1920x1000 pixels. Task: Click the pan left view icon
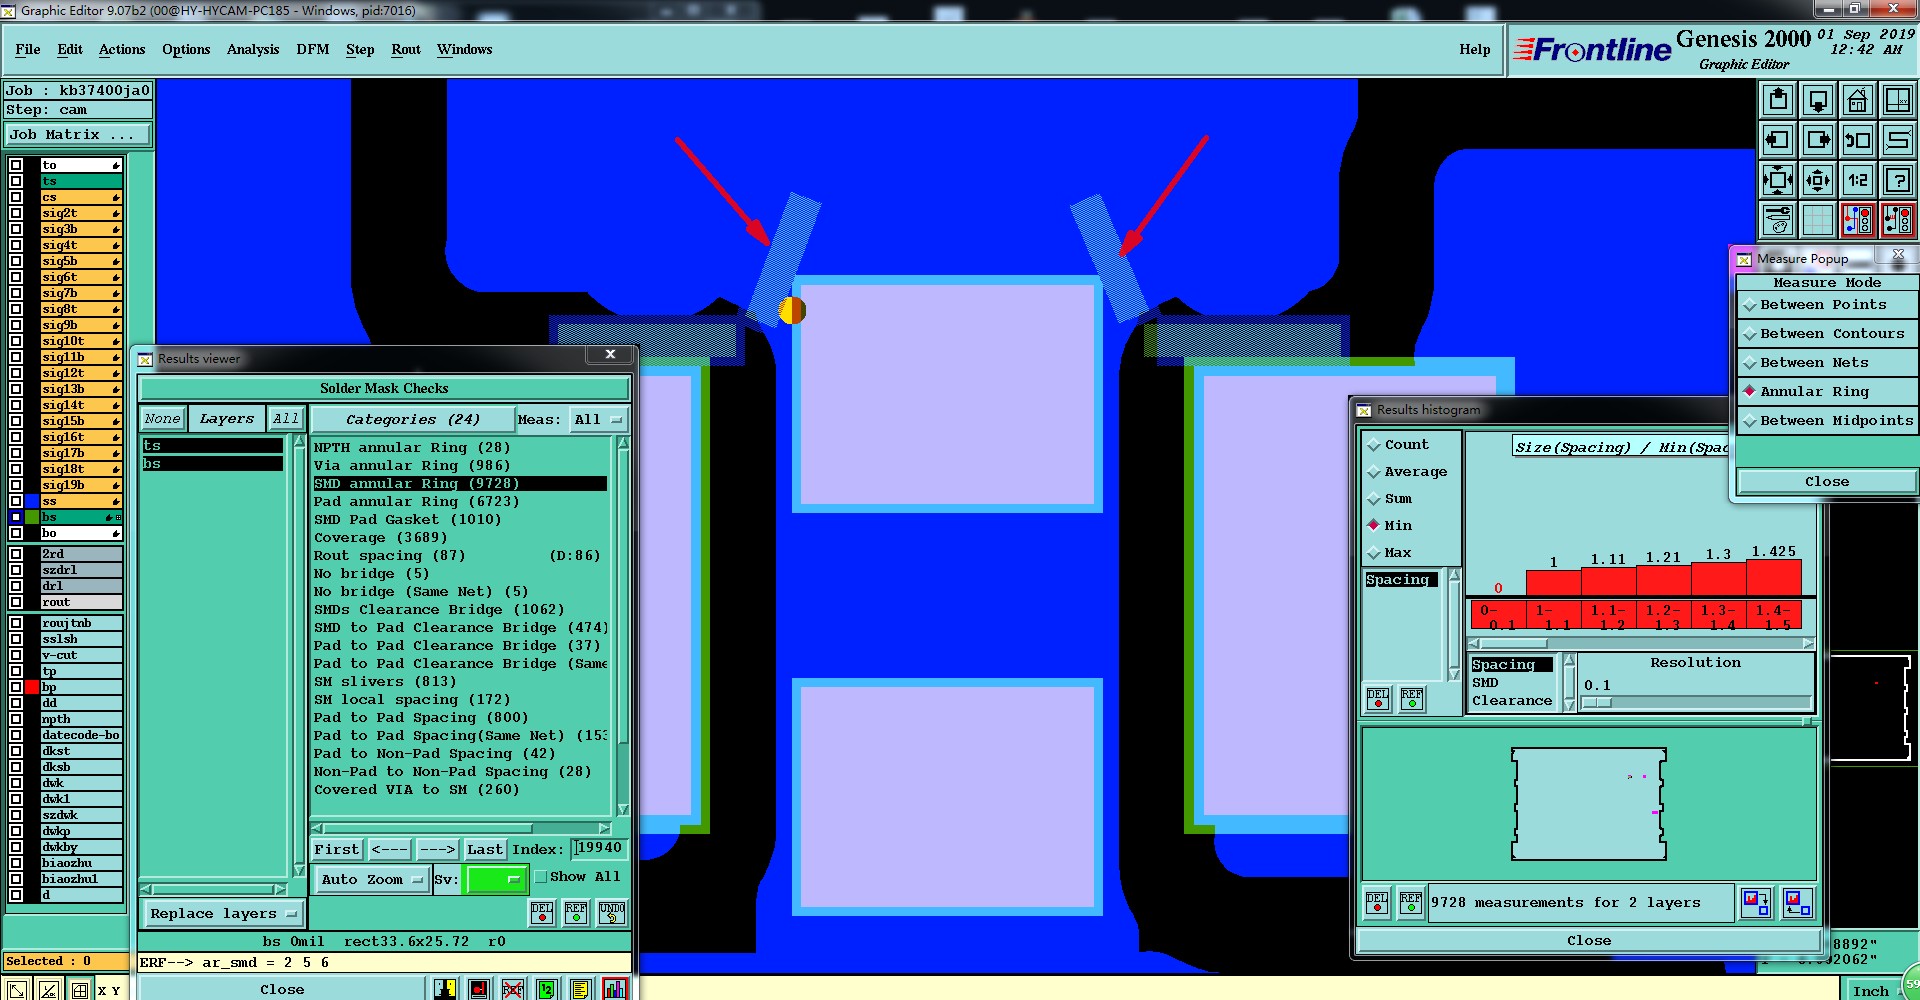point(1778,140)
